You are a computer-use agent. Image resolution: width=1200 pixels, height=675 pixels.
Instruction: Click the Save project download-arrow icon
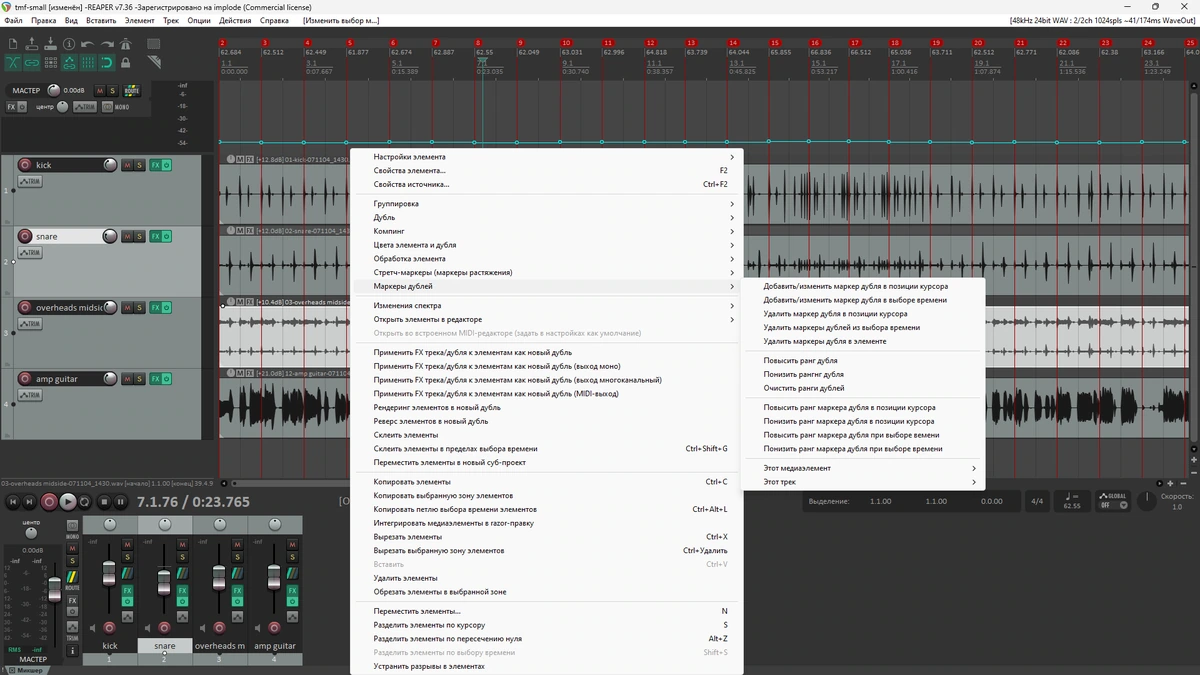point(50,44)
